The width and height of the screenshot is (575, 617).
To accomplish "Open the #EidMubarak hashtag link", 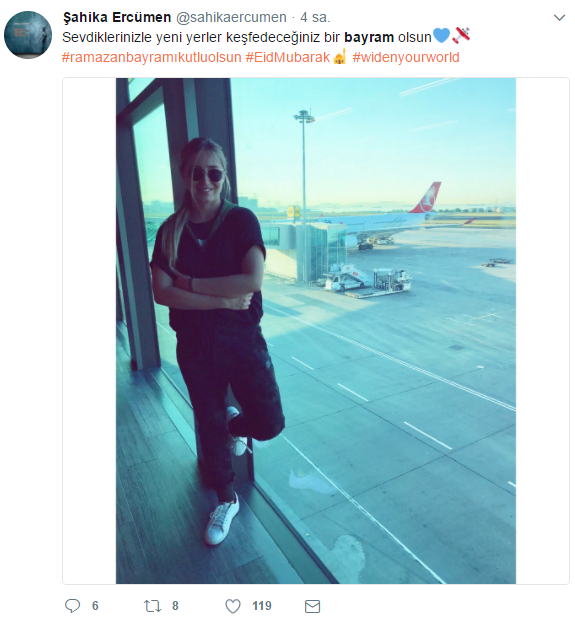I will pyautogui.click(x=288, y=57).
